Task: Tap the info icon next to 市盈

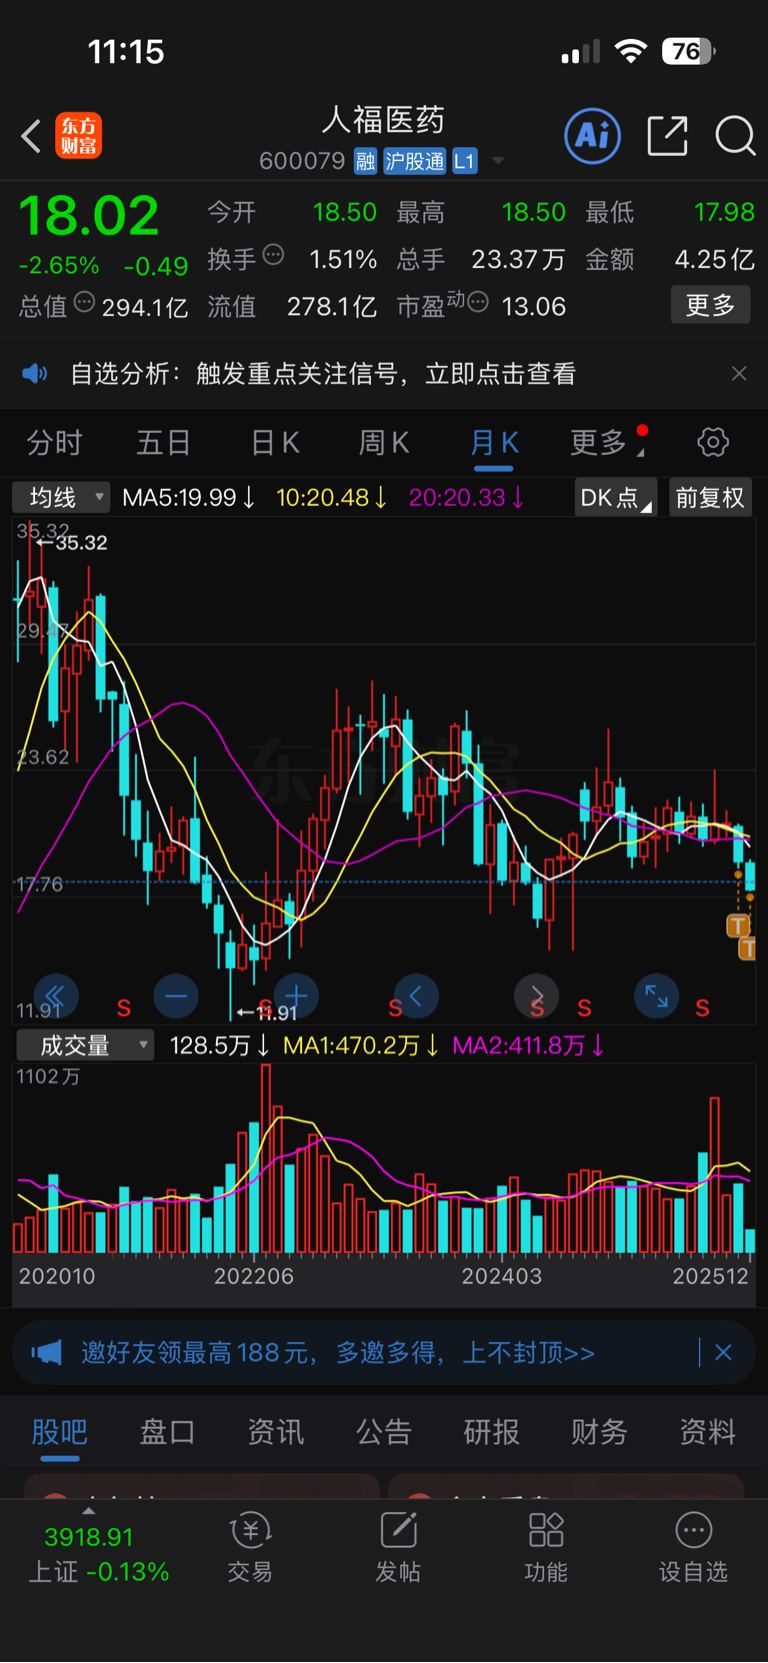Action: tap(478, 302)
